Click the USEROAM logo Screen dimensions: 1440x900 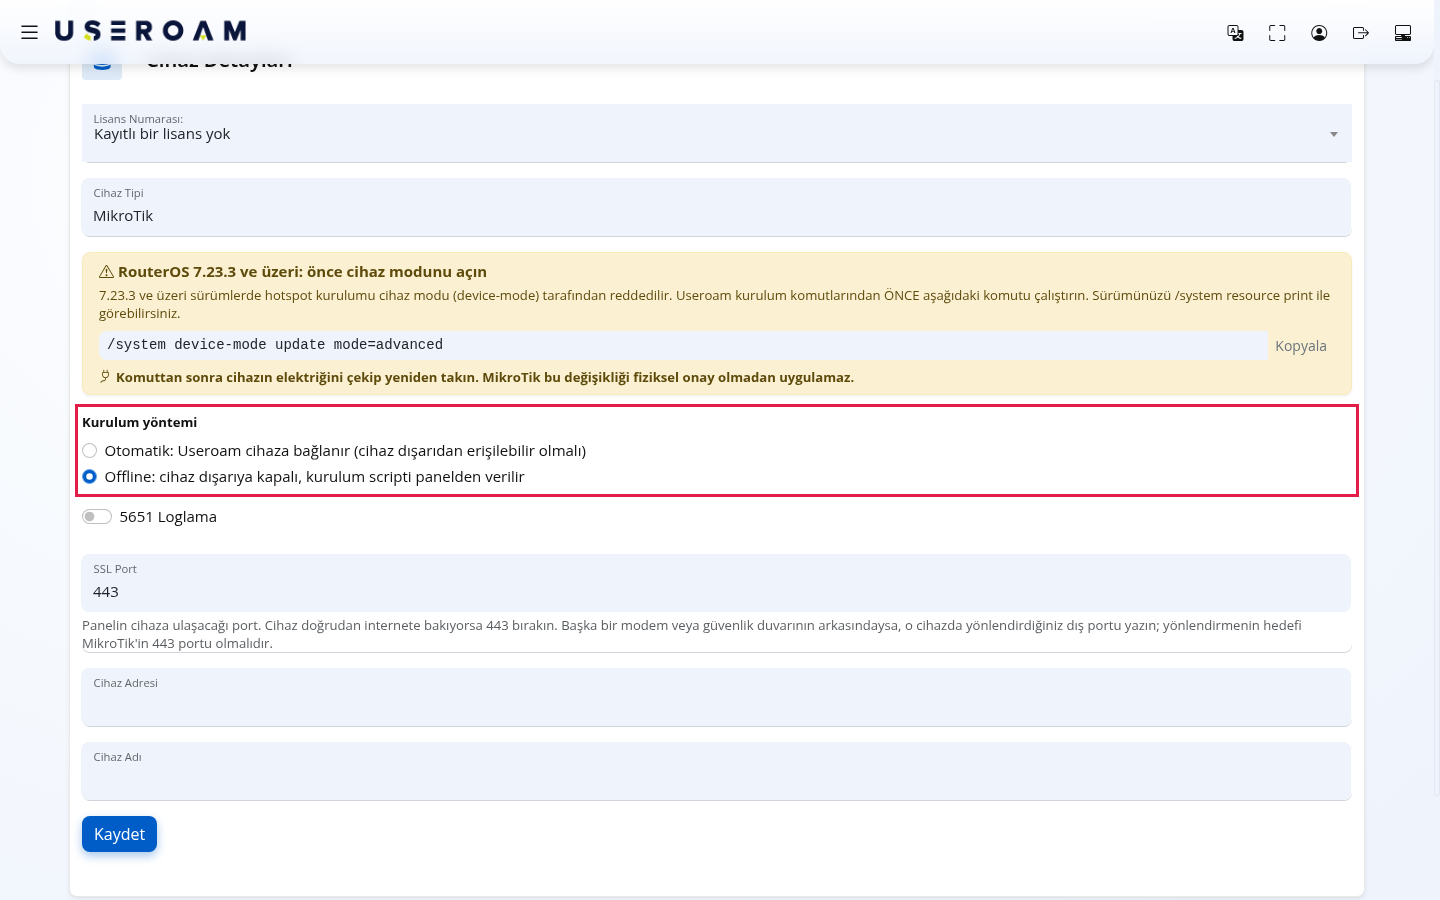tap(150, 32)
